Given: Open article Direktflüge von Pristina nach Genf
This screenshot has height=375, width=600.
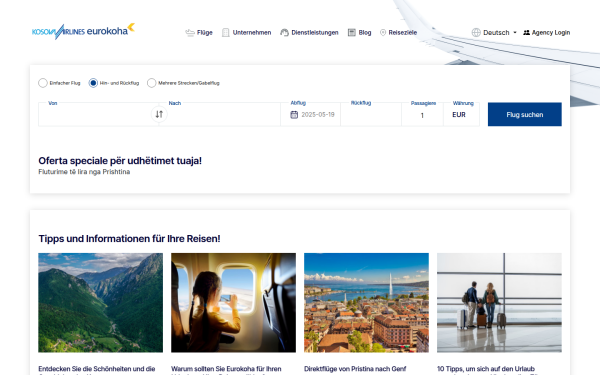Looking at the screenshot, I should [x=355, y=369].
